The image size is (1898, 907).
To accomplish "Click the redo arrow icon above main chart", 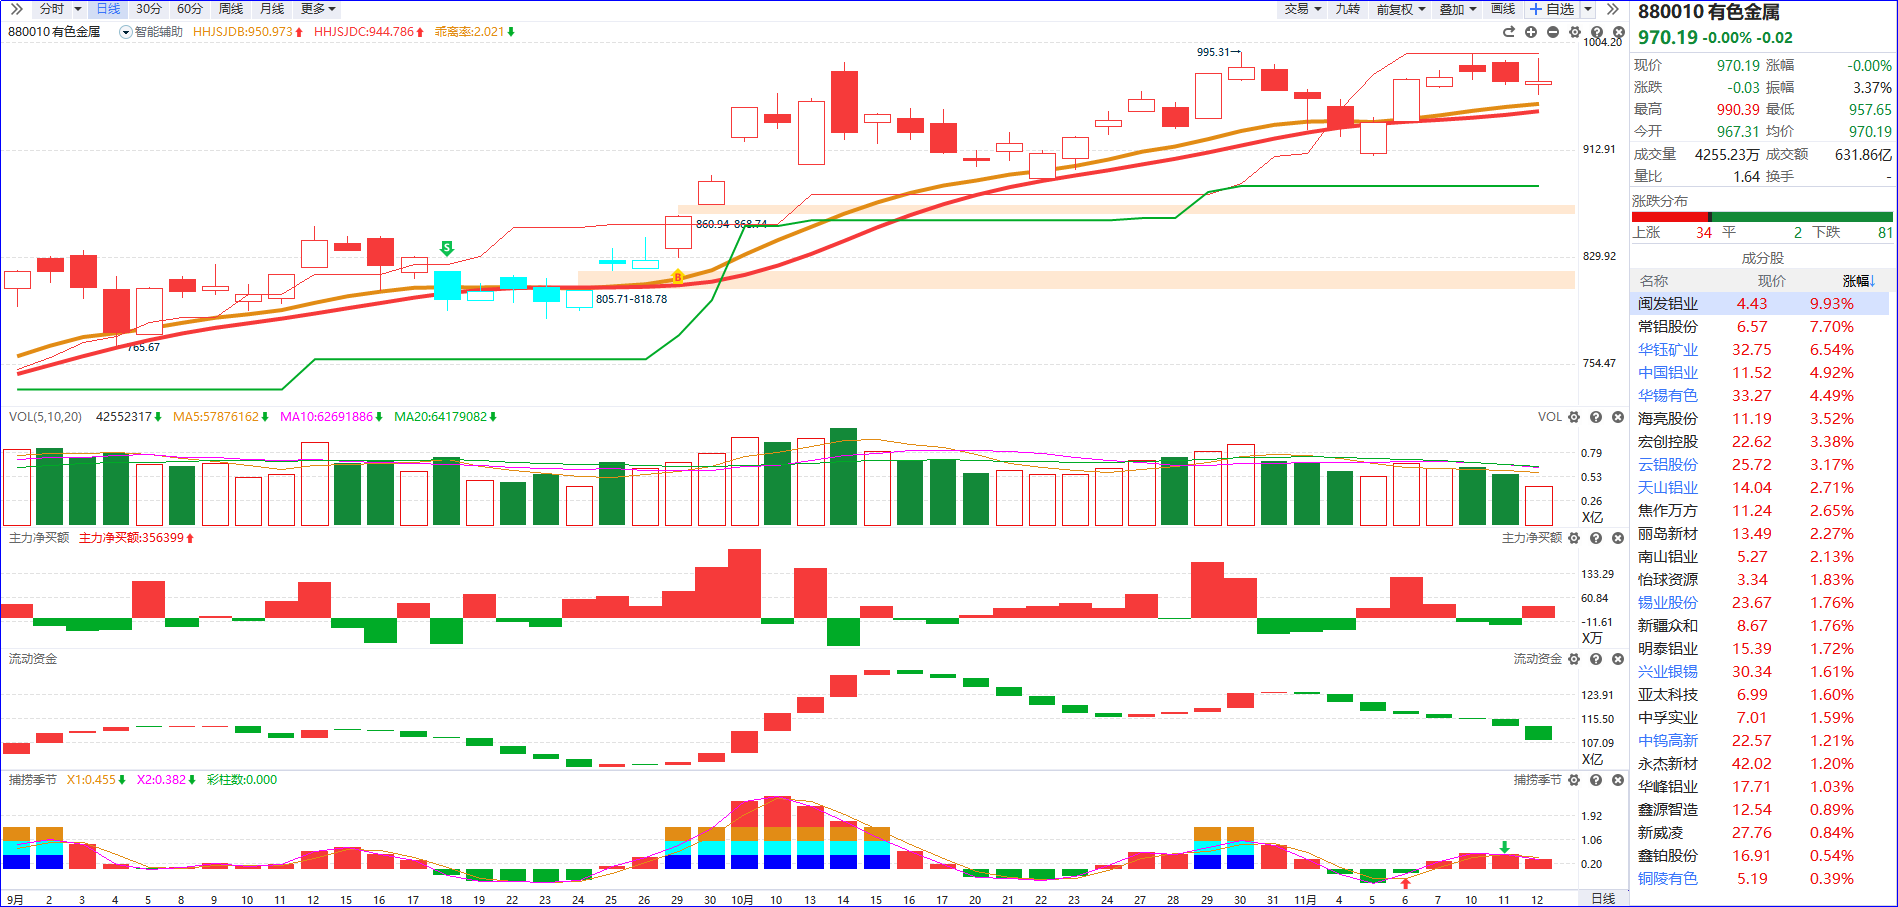I will coord(1509,32).
